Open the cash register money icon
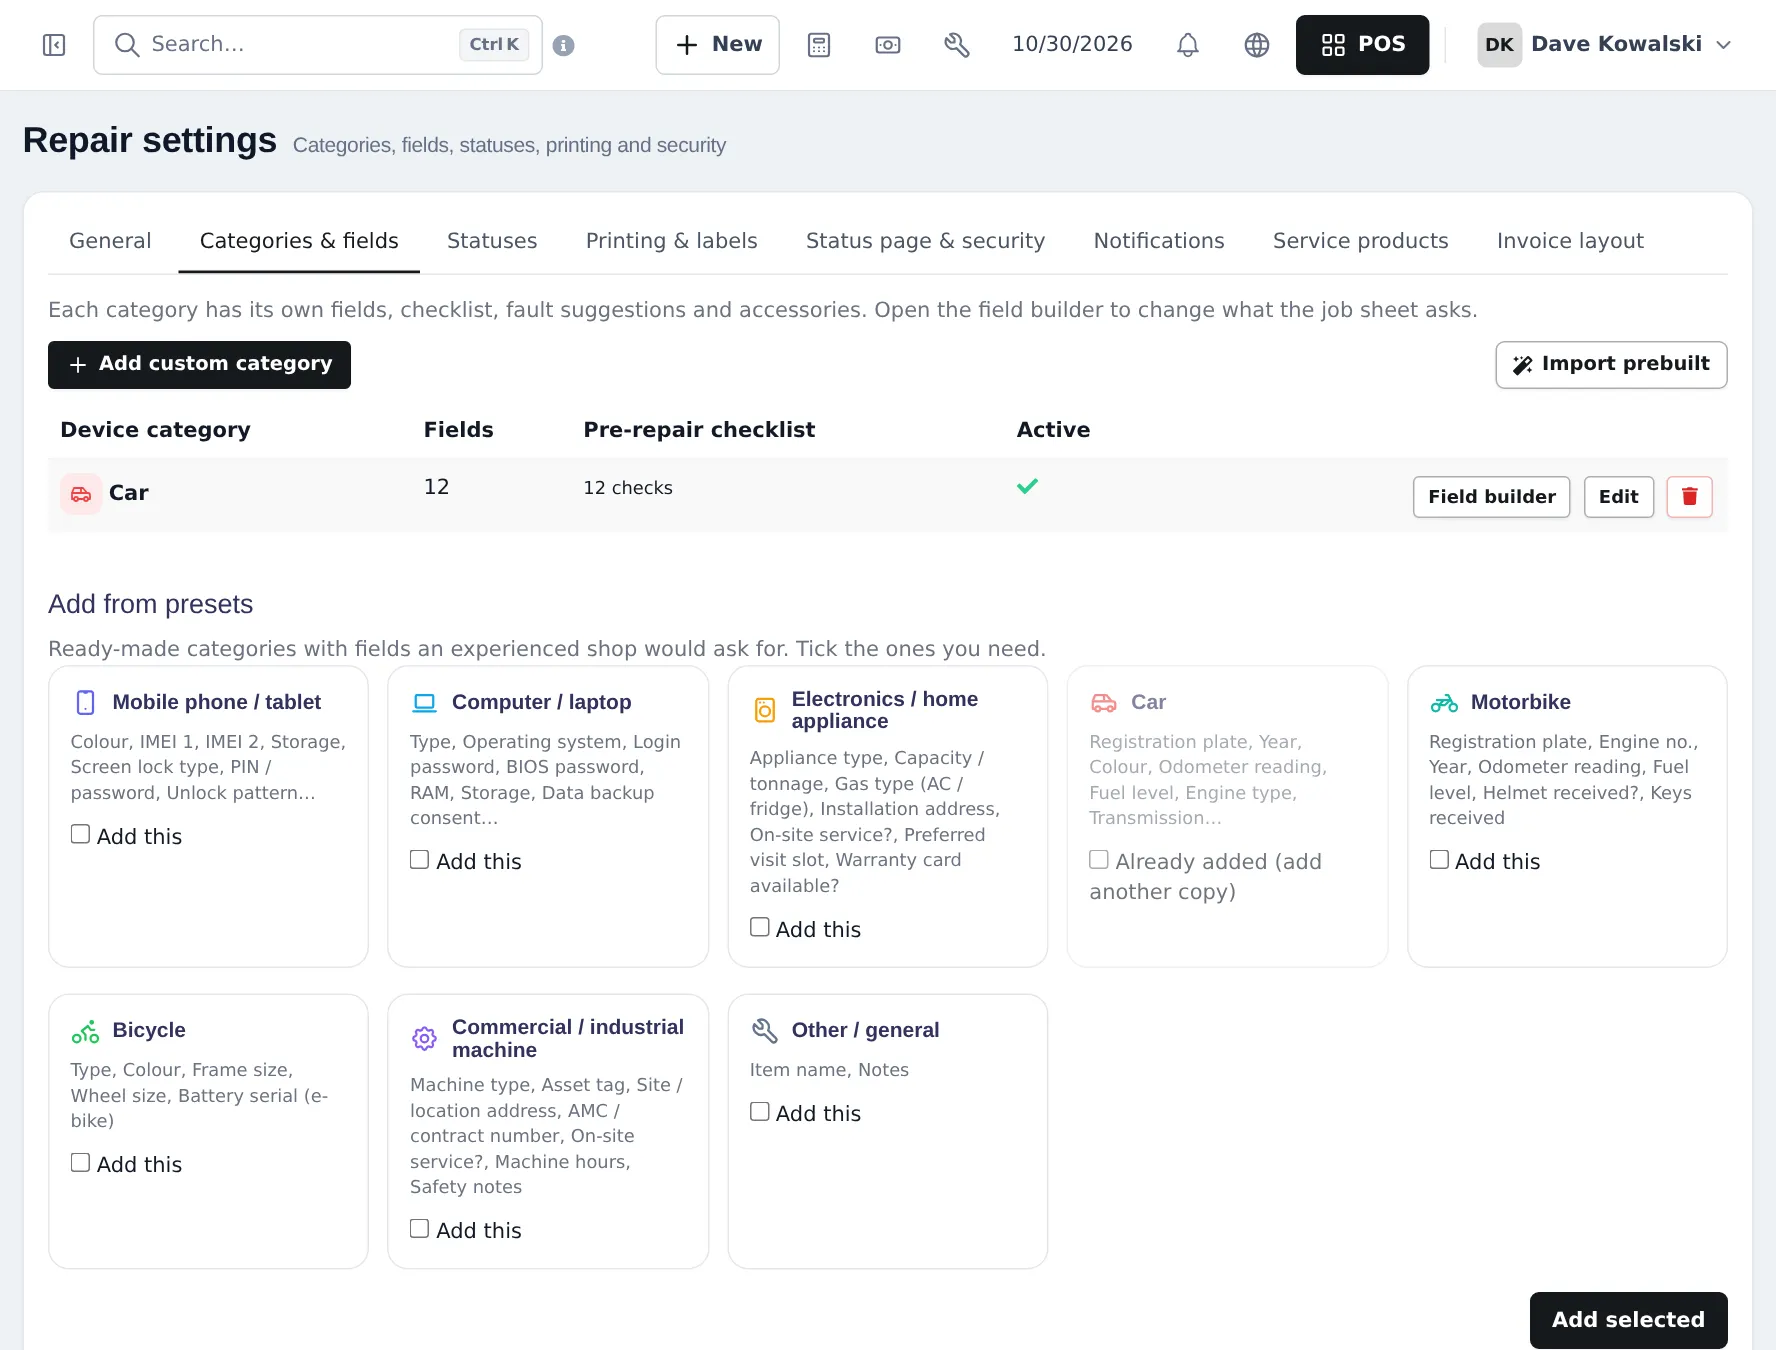1776x1350 pixels. click(888, 45)
